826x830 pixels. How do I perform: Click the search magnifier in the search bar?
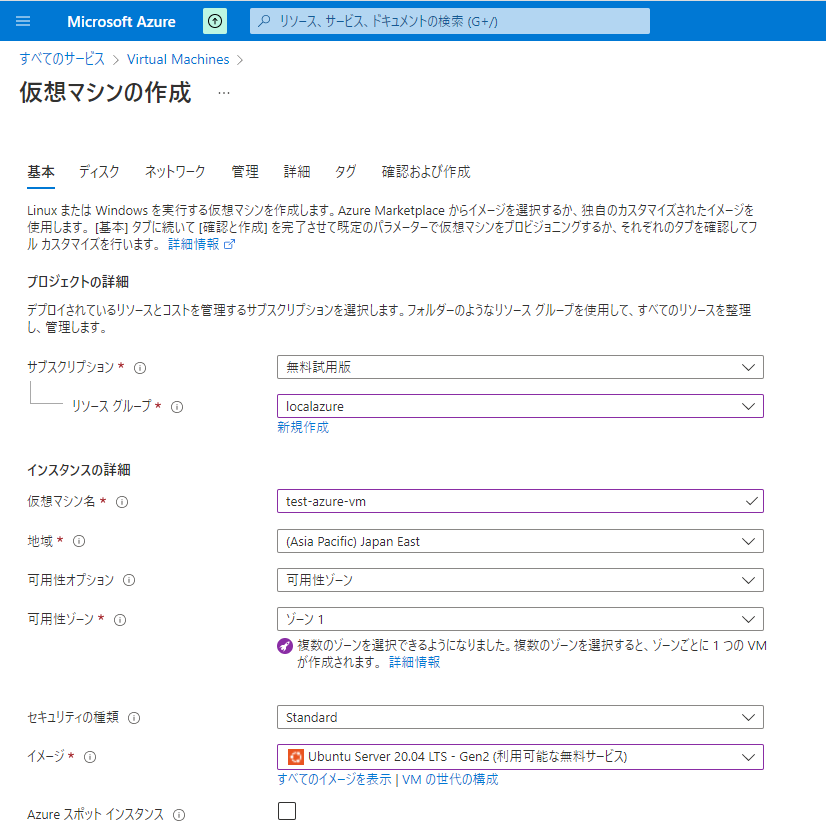click(x=262, y=21)
